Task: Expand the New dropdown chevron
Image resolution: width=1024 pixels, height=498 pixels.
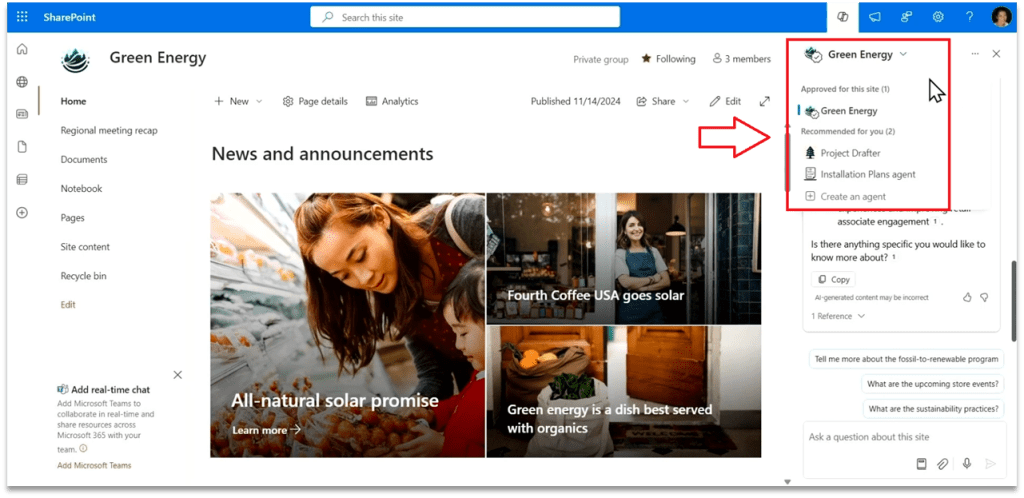Action: [259, 101]
